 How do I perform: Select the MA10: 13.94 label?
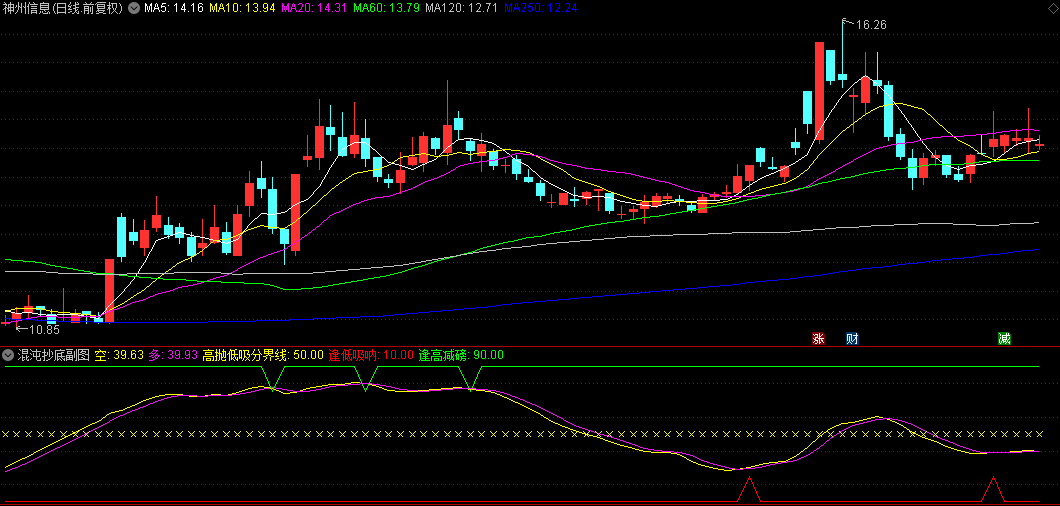coord(242,9)
